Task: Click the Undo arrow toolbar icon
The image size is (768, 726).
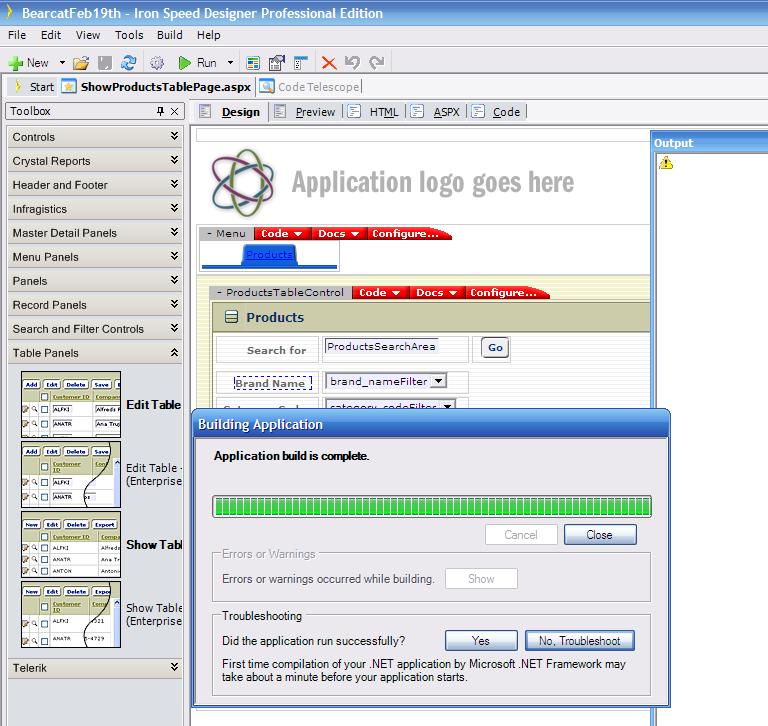Action: point(352,63)
